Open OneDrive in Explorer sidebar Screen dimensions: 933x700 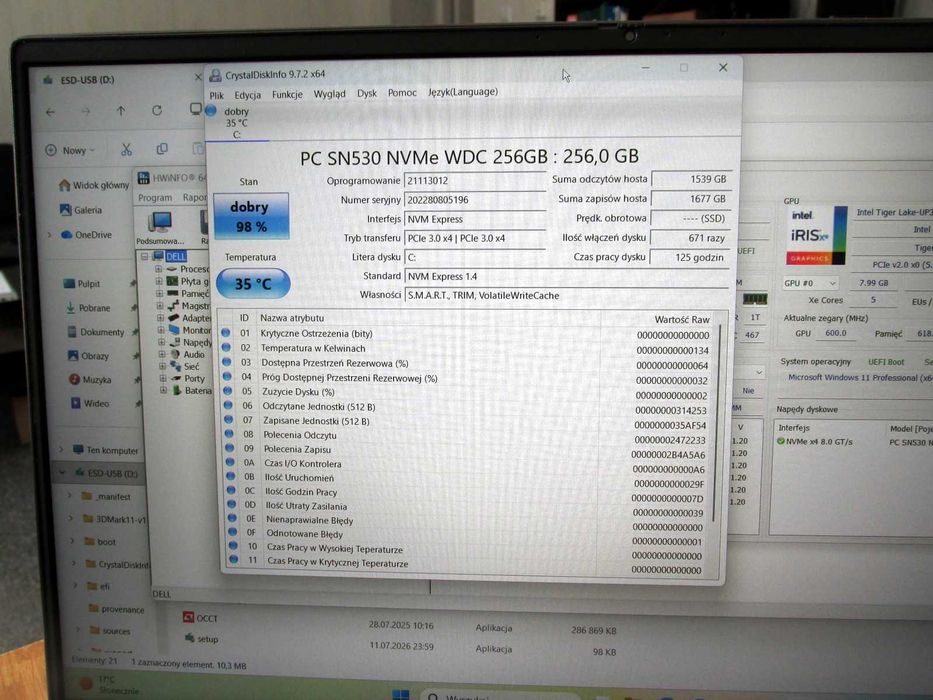[86, 235]
